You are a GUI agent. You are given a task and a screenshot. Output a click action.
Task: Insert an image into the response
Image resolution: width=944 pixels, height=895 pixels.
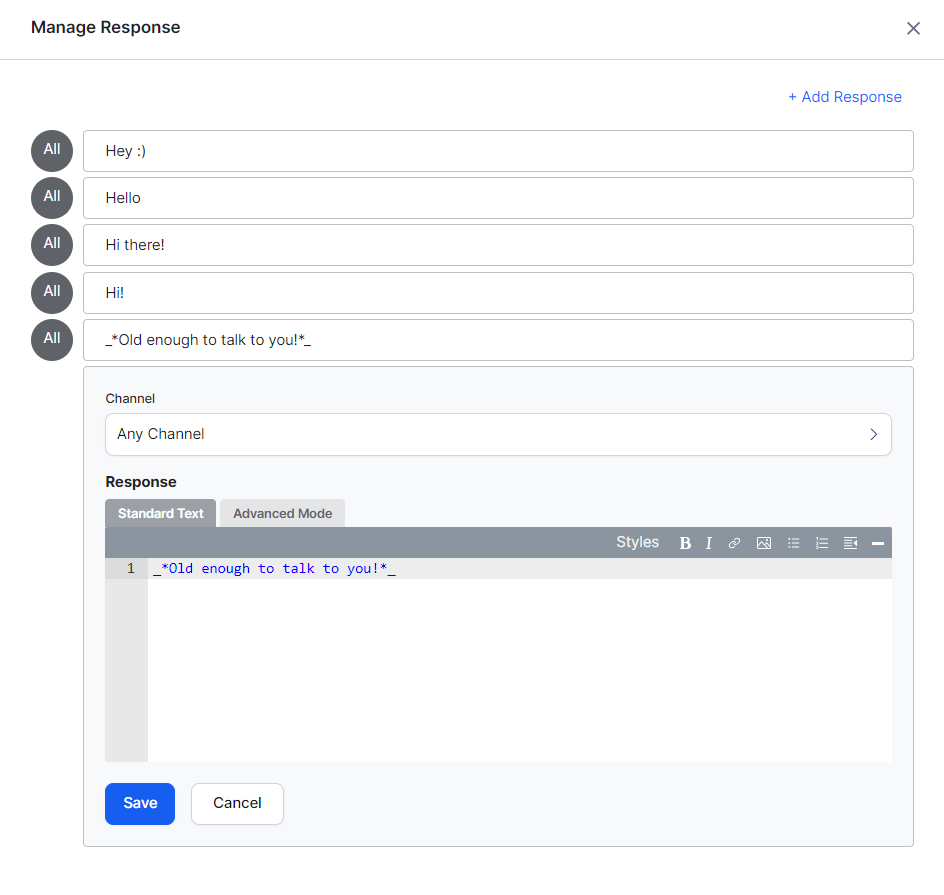tap(764, 543)
